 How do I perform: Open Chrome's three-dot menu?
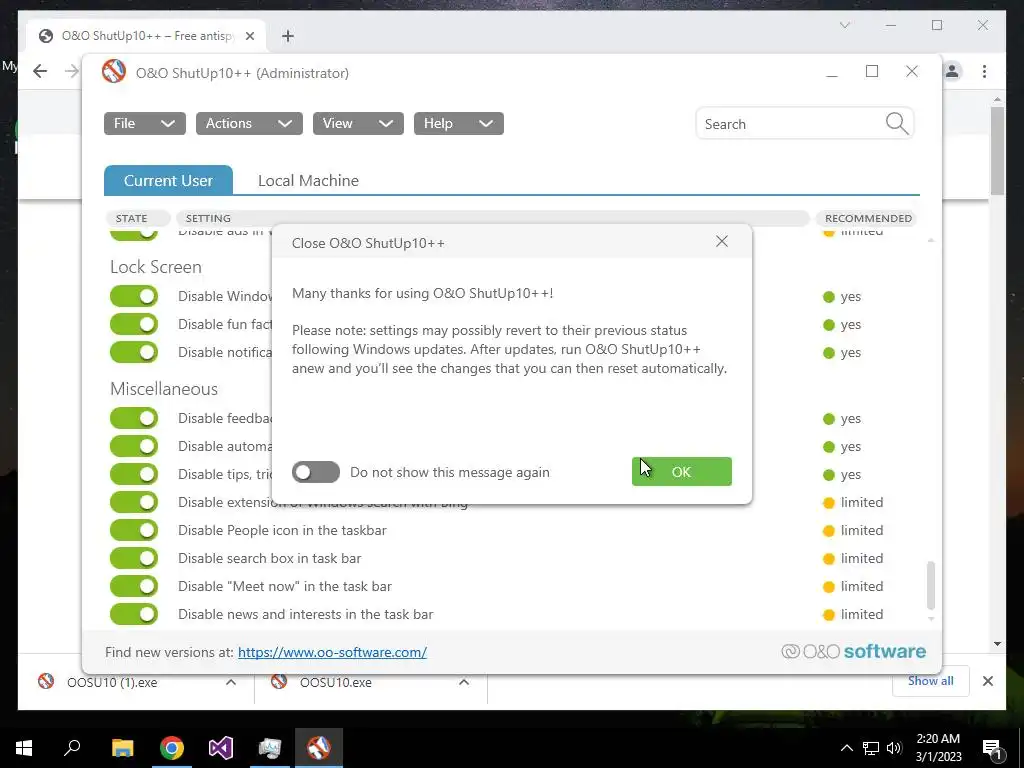click(x=984, y=71)
